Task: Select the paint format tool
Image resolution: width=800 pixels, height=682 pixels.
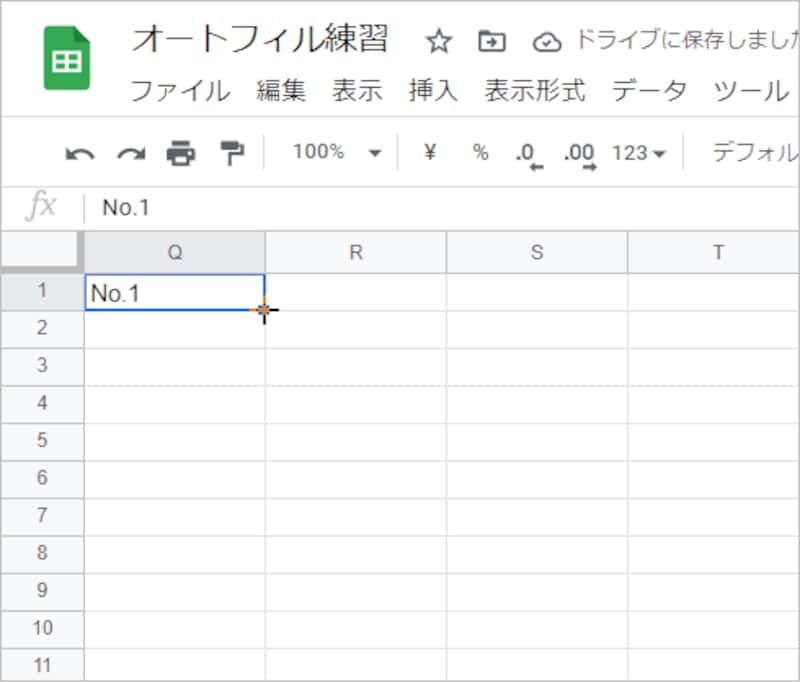Action: coord(231,152)
